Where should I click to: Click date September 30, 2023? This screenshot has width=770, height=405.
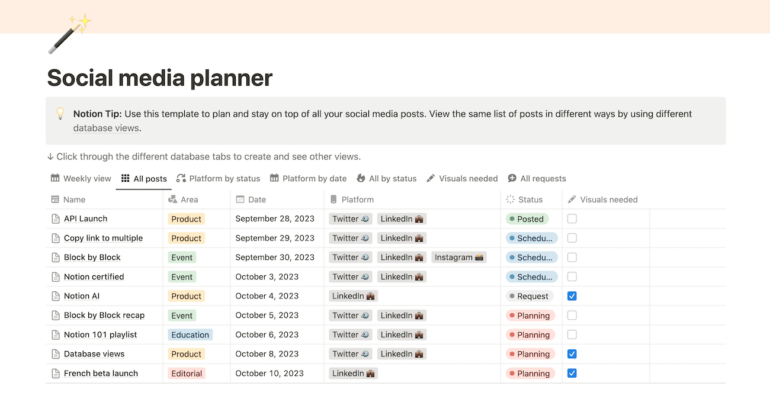(x=275, y=257)
